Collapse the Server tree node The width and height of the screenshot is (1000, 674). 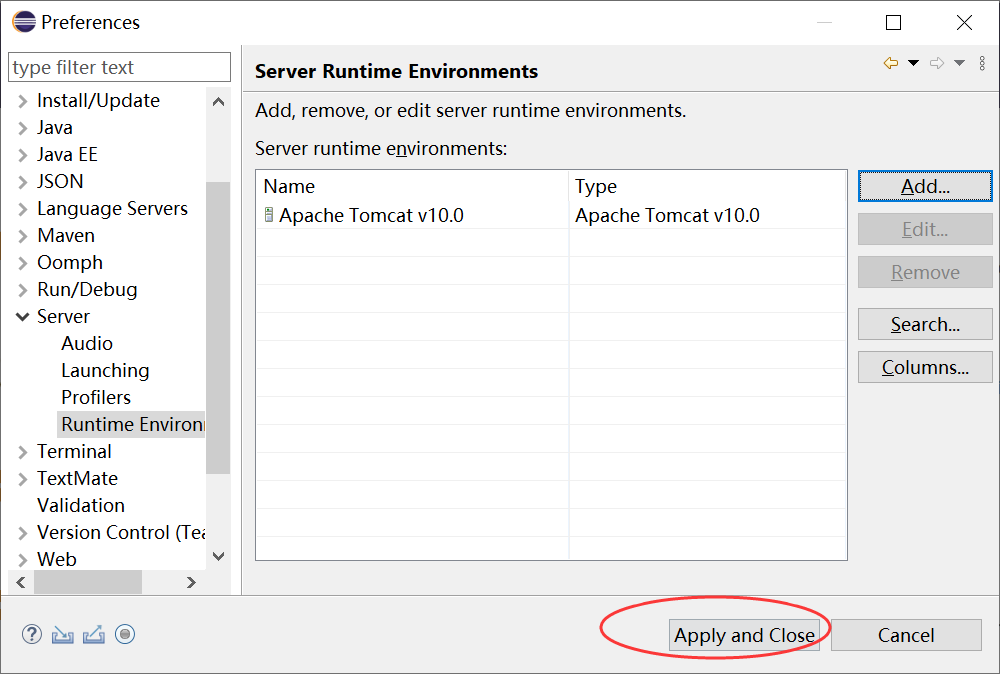point(22,316)
